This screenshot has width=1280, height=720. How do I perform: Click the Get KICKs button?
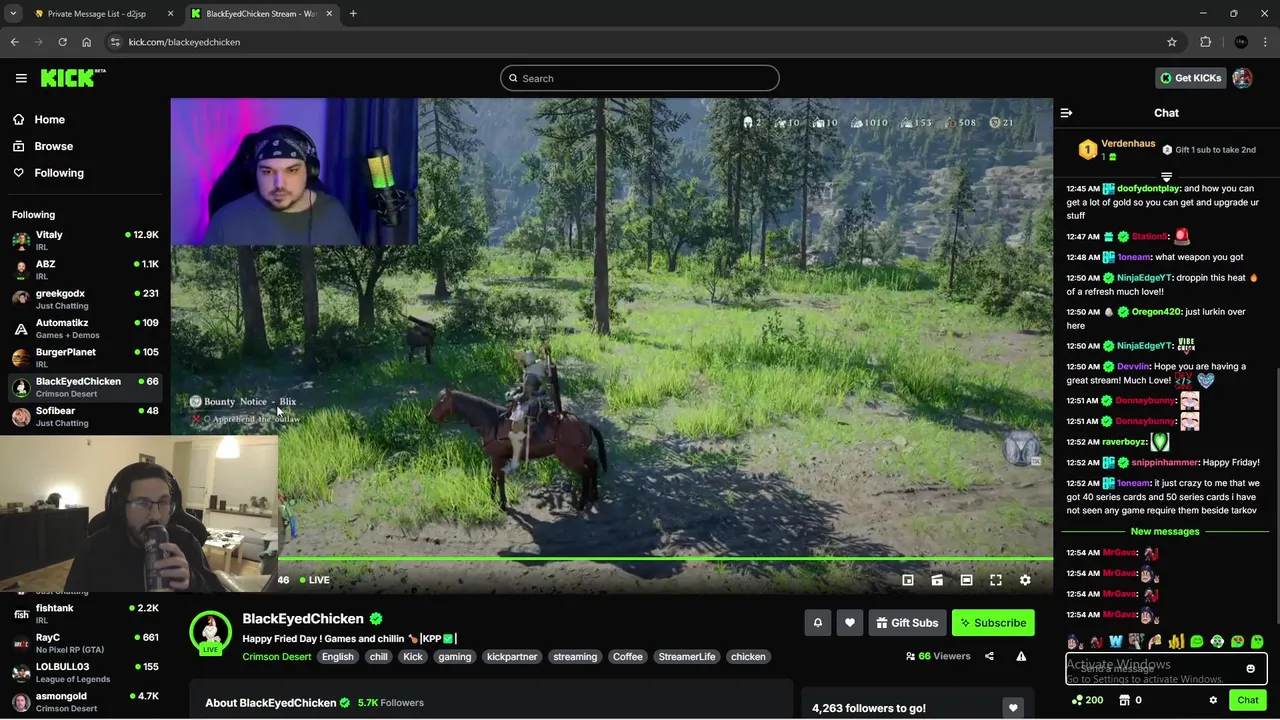pyautogui.click(x=1190, y=78)
